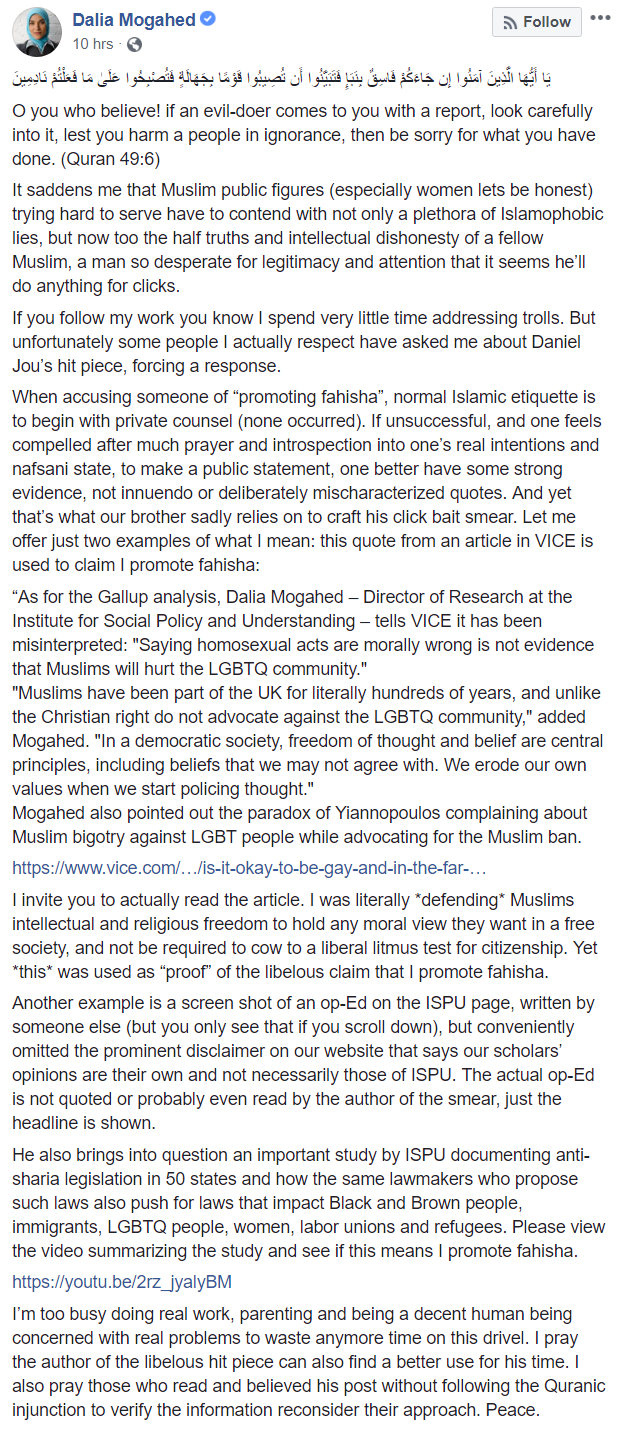The width and height of the screenshot is (617, 1429).
Task: Click the feed icon inside Follow
Action: [x=510, y=22]
